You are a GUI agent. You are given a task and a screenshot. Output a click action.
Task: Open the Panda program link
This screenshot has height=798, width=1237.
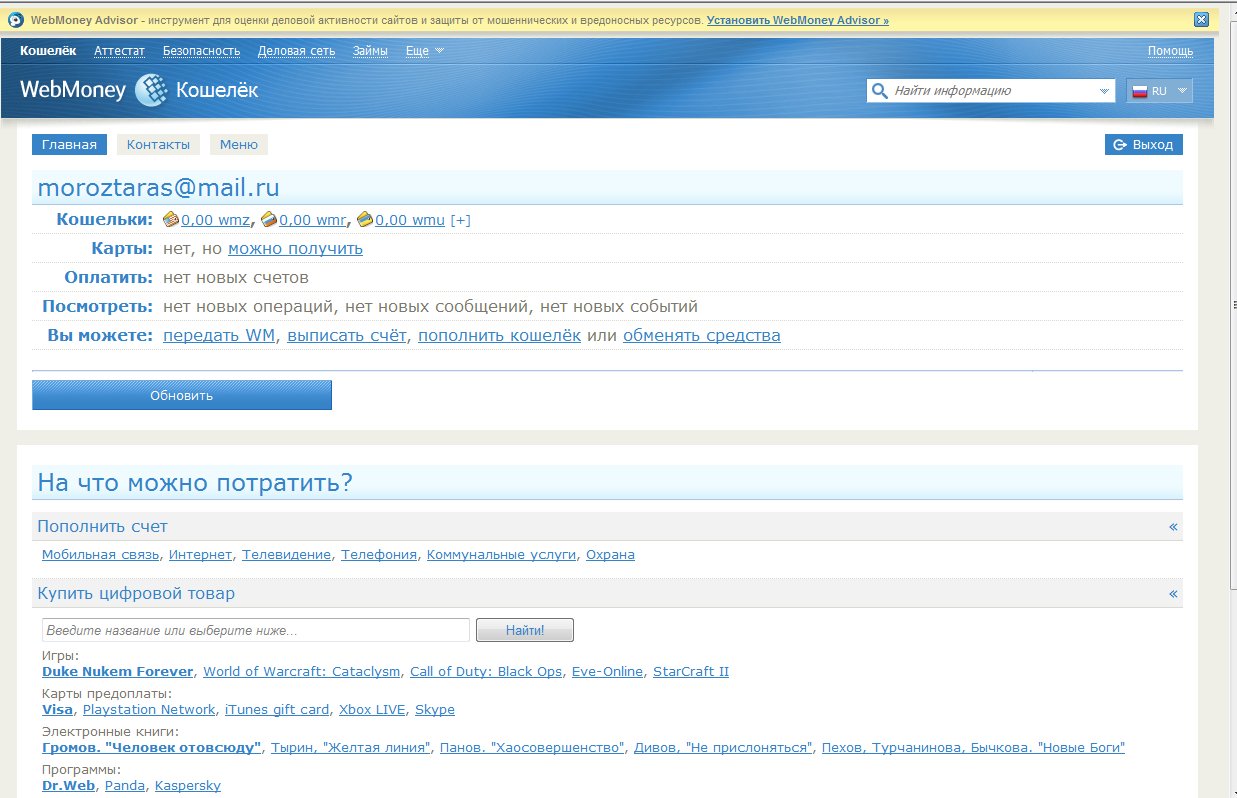pos(125,786)
